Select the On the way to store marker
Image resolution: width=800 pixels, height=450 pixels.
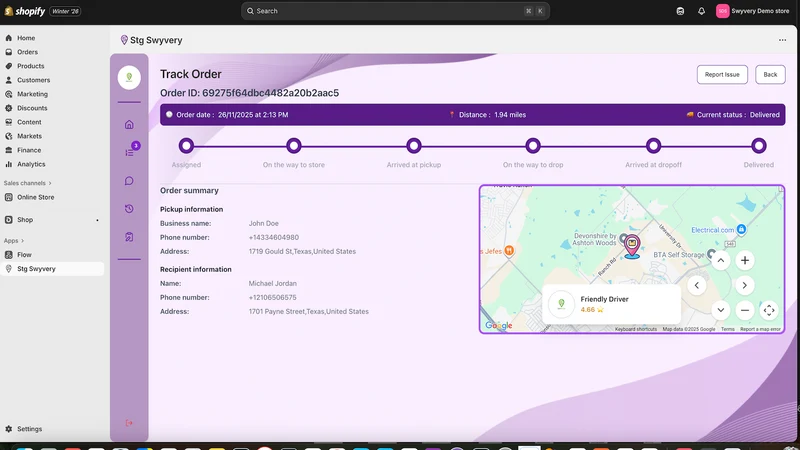point(293,146)
